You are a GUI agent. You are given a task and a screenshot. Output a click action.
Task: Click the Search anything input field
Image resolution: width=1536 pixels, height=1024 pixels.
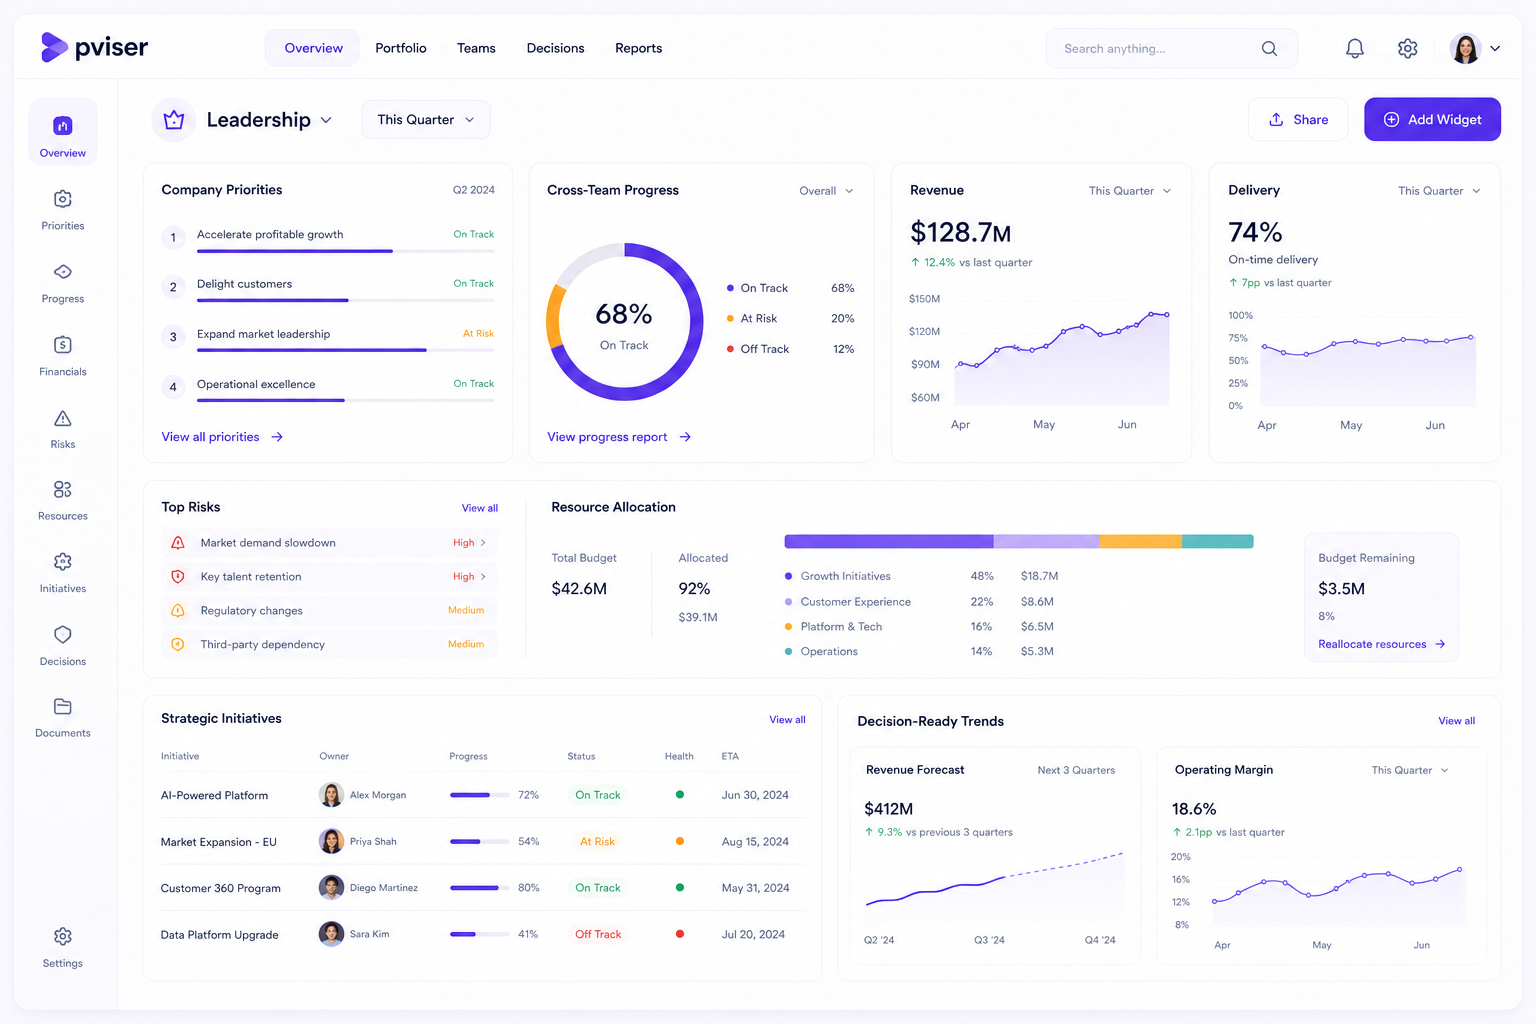[x=1171, y=48]
